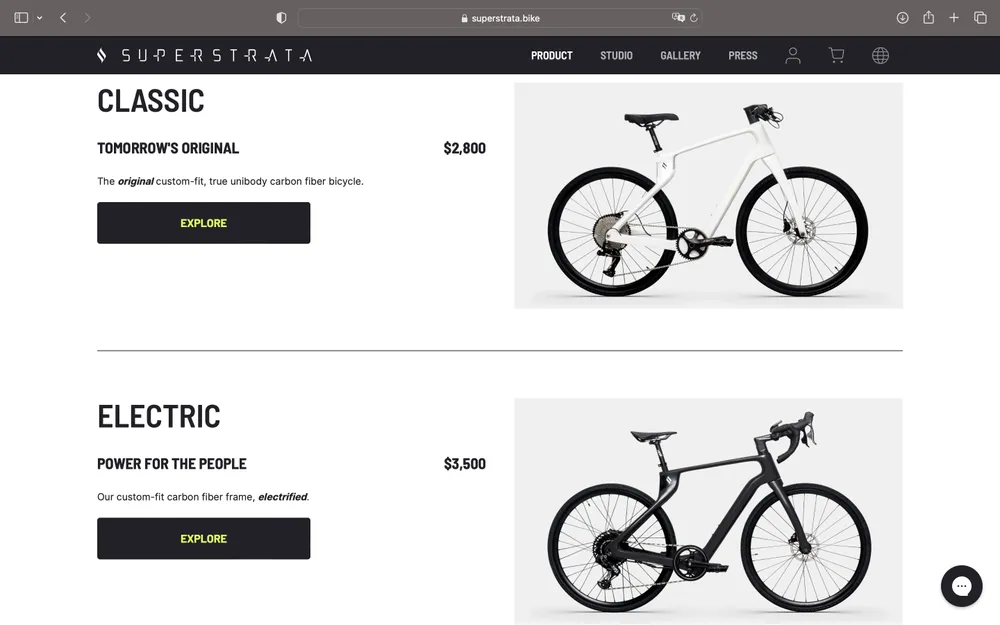Image resolution: width=1000 pixels, height=625 pixels.
Task: Click the white Classic bike image
Action: pos(708,196)
